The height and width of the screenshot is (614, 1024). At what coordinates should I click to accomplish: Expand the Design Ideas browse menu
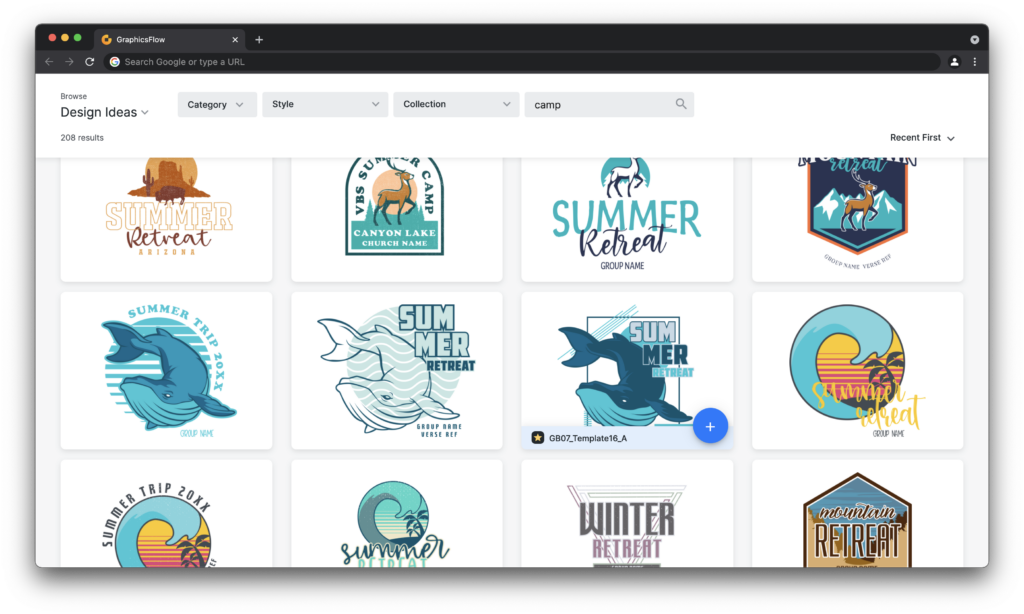click(x=104, y=112)
